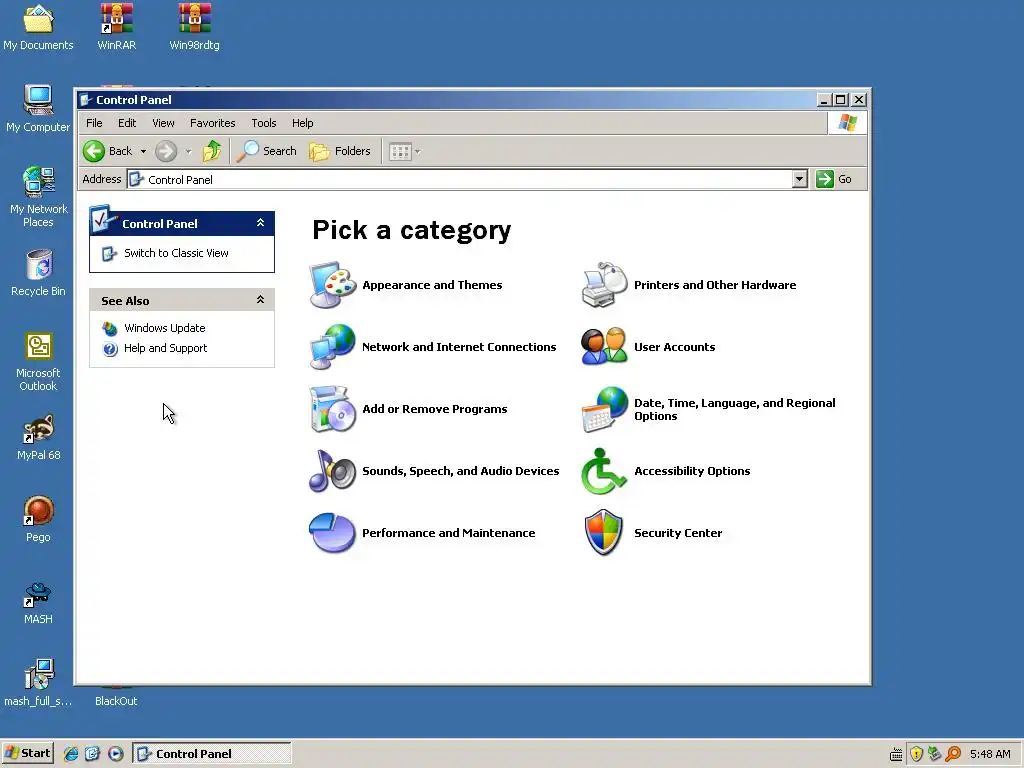Open Network and Internet Connections icon
Viewport: 1024px width, 768px height.
coord(332,347)
